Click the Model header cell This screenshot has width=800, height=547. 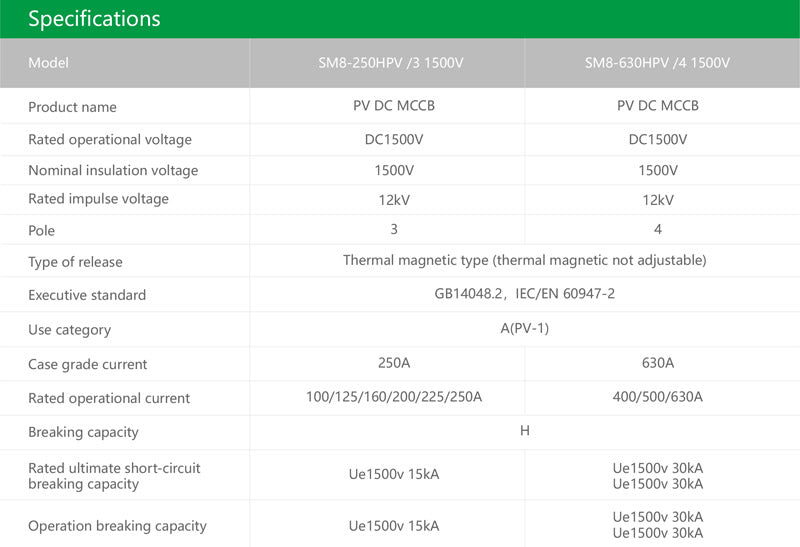click(x=49, y=63)
